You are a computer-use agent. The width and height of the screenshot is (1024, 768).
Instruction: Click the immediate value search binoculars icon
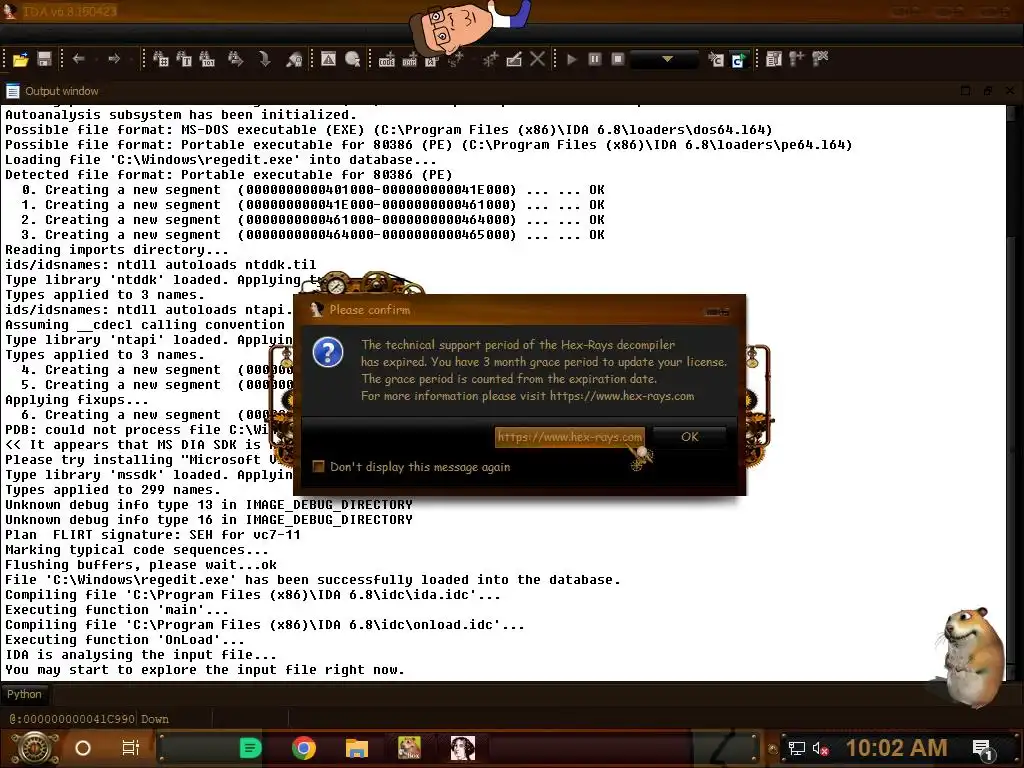coord(161,59)
